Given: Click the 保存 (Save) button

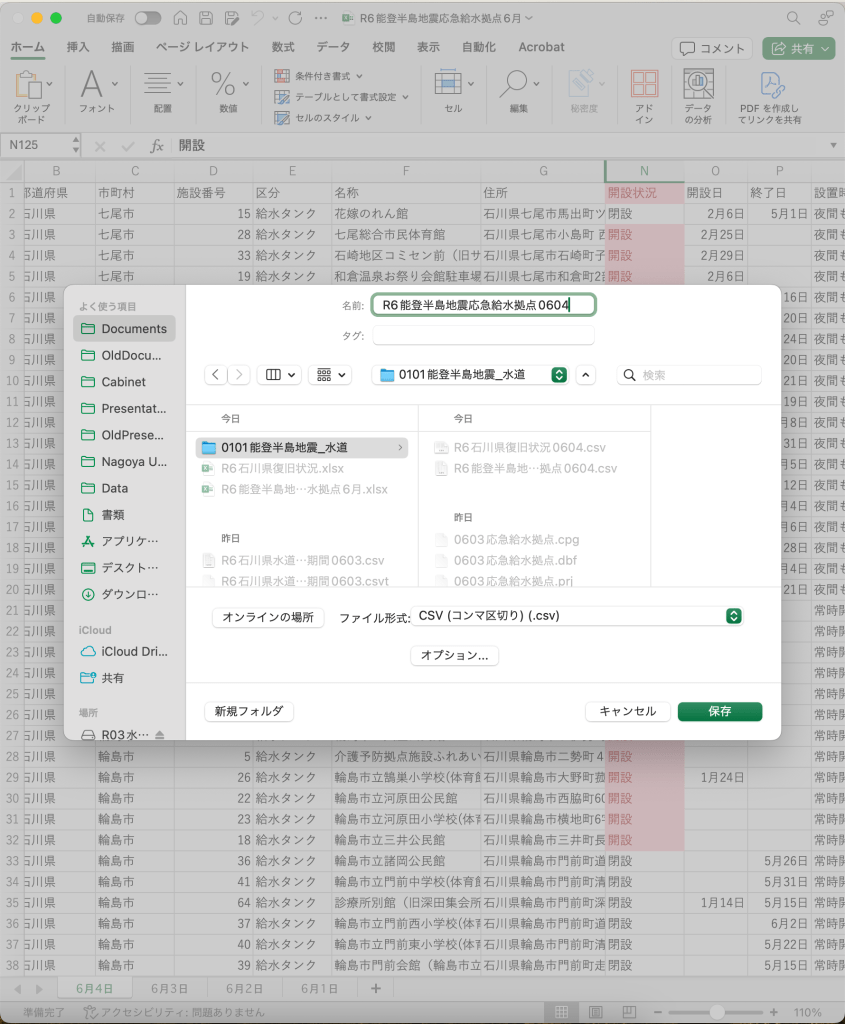Looking at the screenshot, I should click(x=719, y=711).
